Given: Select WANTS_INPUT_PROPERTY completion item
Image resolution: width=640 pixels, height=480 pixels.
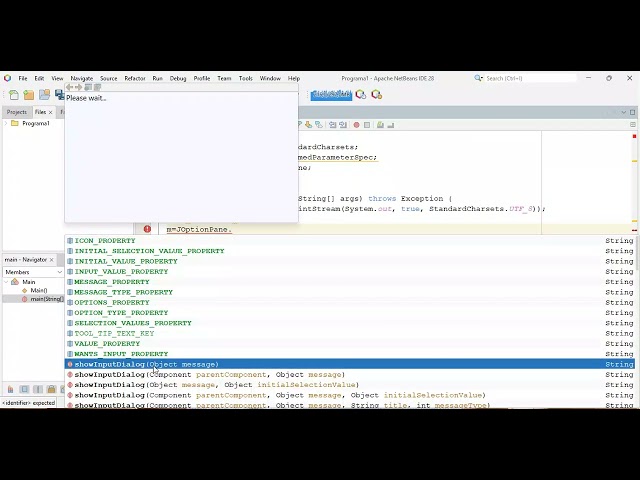Looking at the screenshot, I should 350,354.
